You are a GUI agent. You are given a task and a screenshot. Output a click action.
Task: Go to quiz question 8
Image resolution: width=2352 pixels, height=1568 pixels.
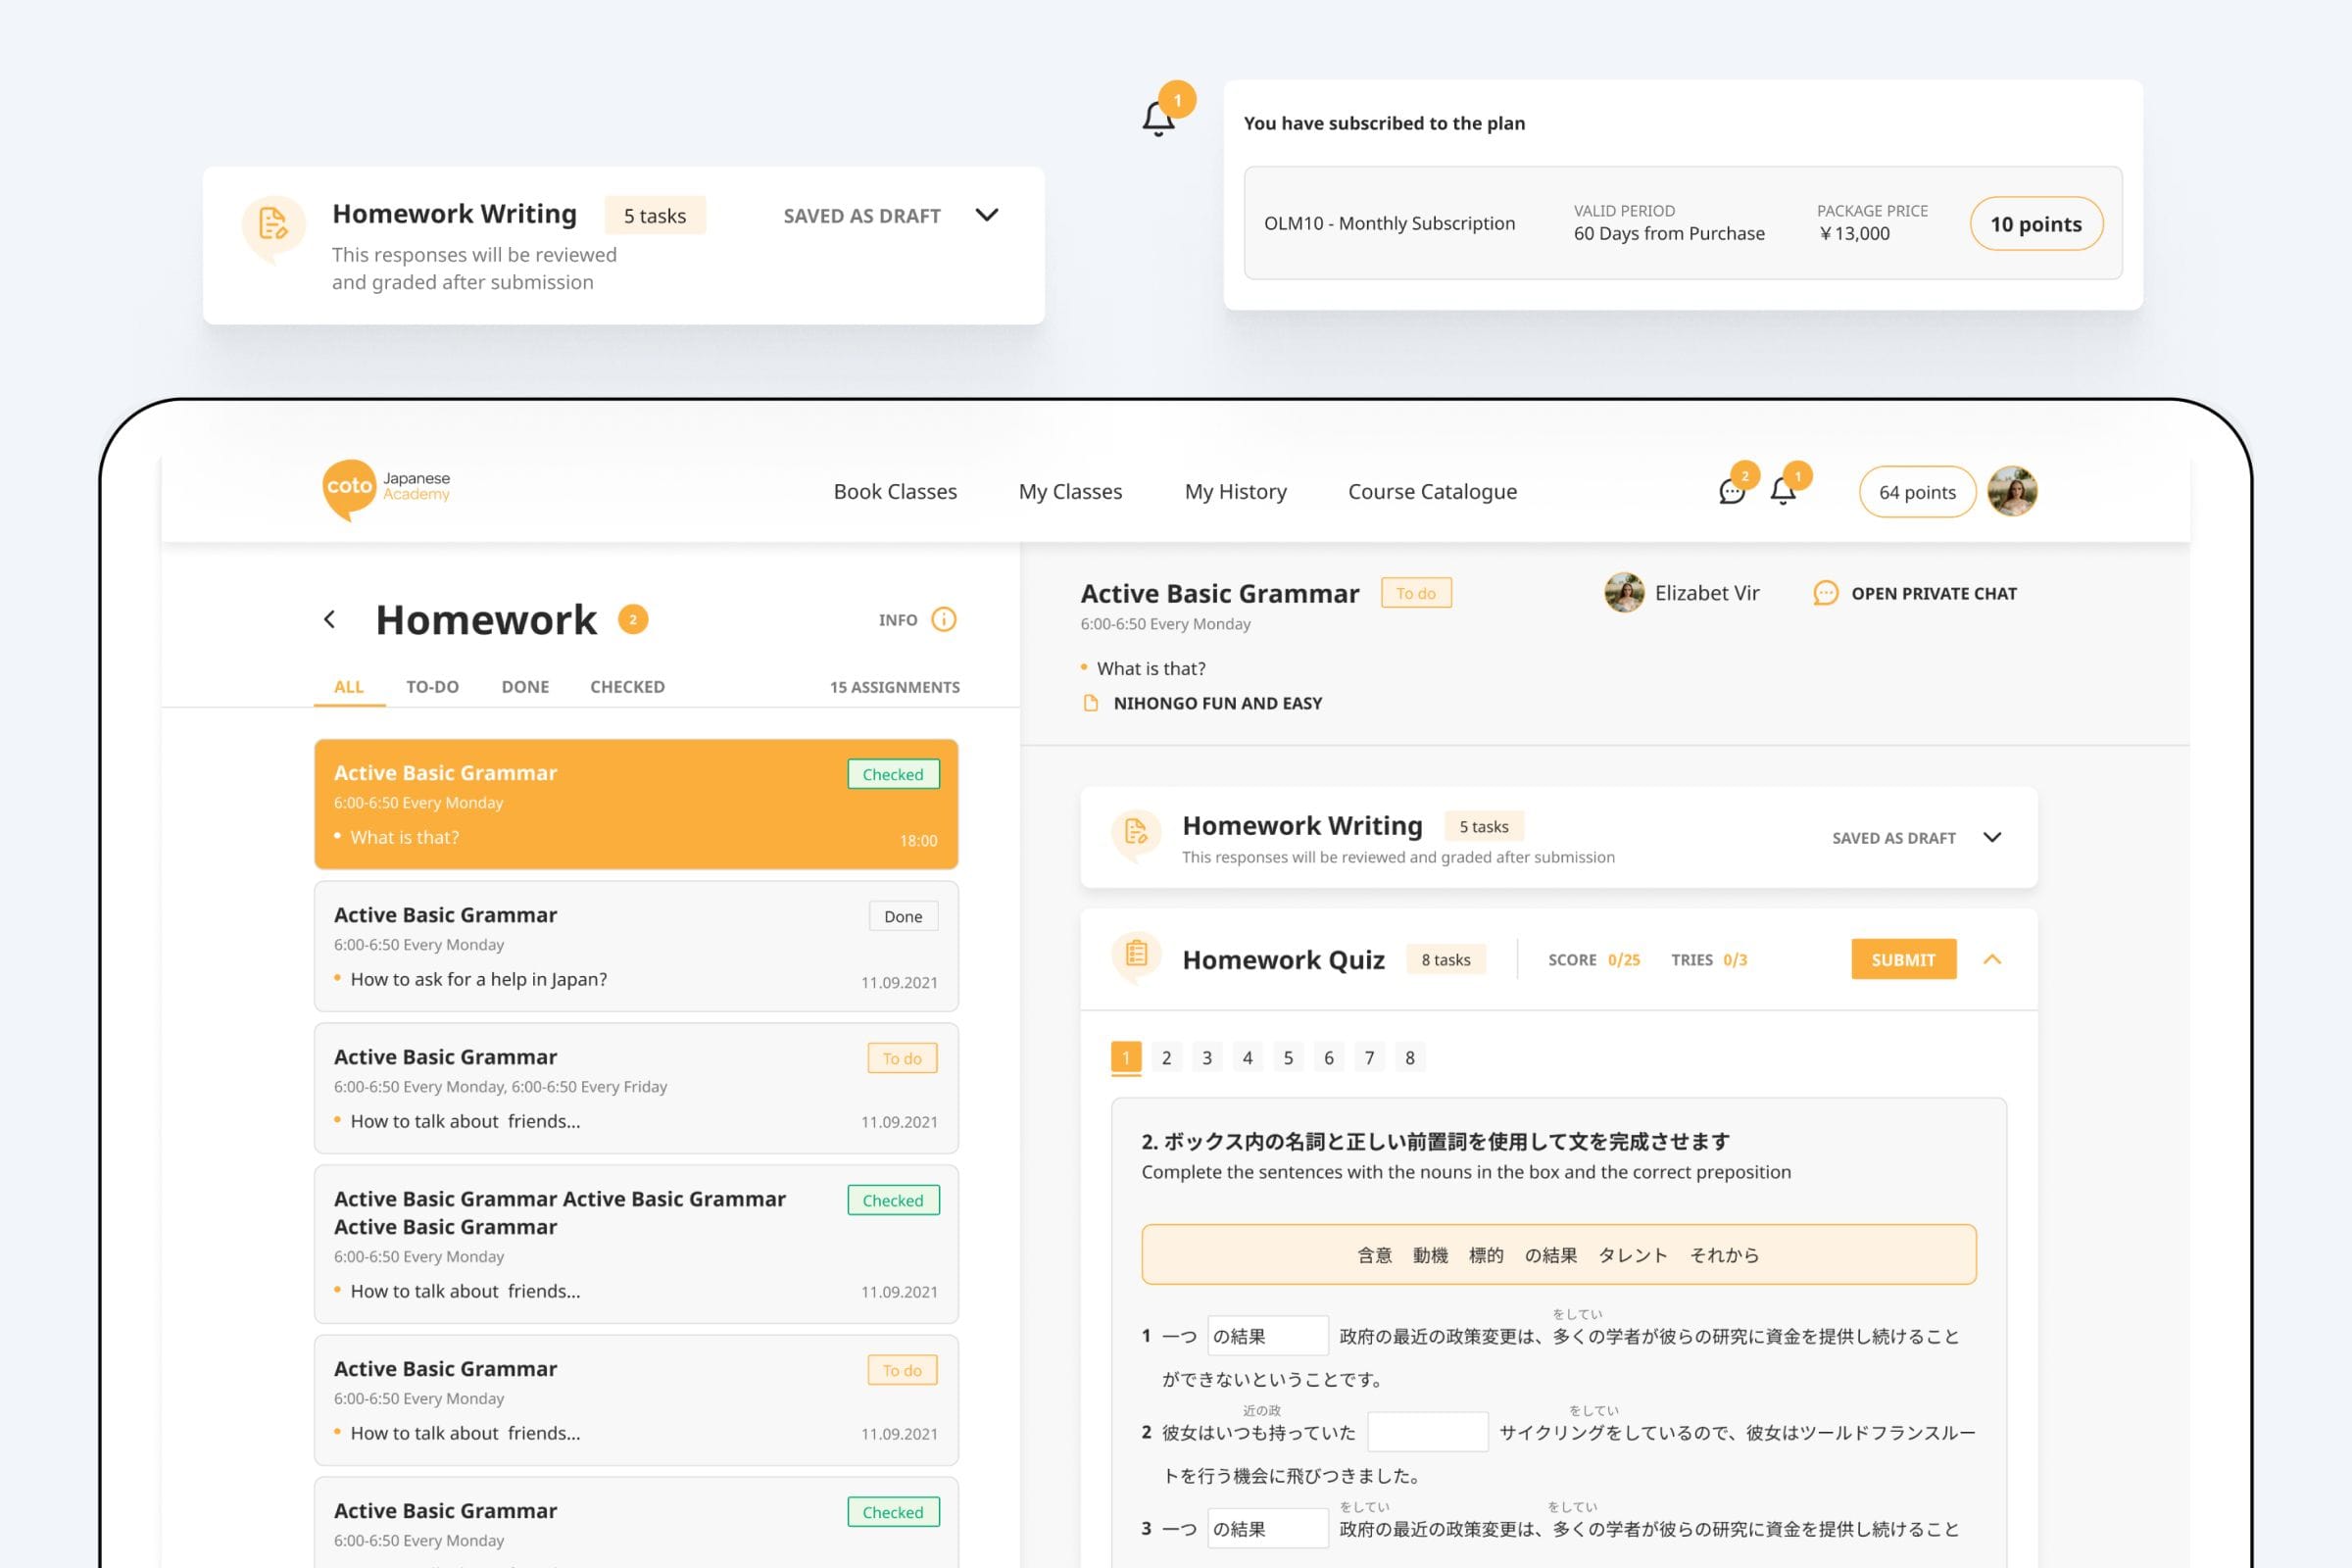(1410, 1057)
